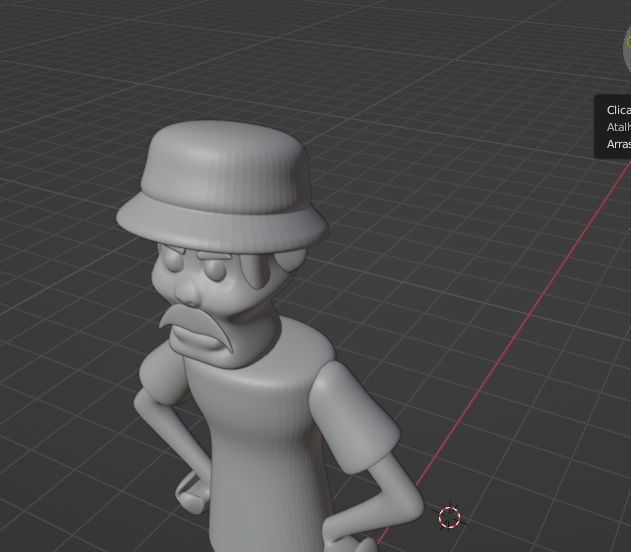Click the hair lock under the hat brim
Viewport: 631px width, 552px height.
256,270
